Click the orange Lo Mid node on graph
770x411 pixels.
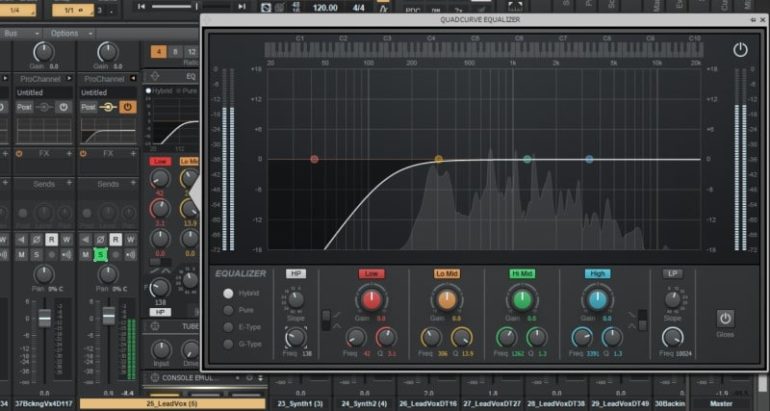[438, 159]
